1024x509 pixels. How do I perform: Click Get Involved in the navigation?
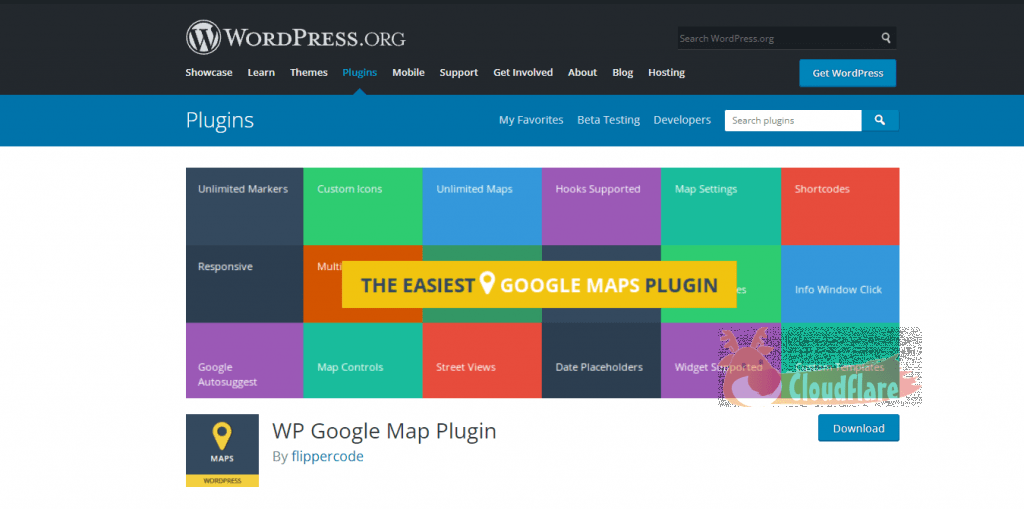[x=523, y=73]
